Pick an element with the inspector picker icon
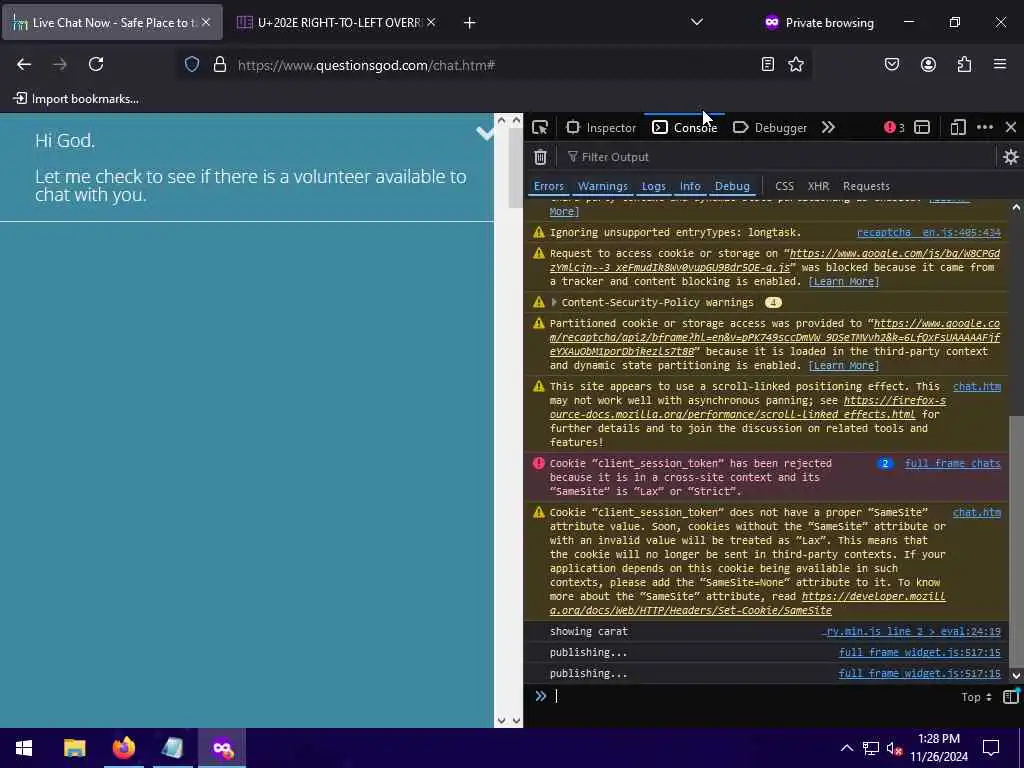 (x=539, y=127)
